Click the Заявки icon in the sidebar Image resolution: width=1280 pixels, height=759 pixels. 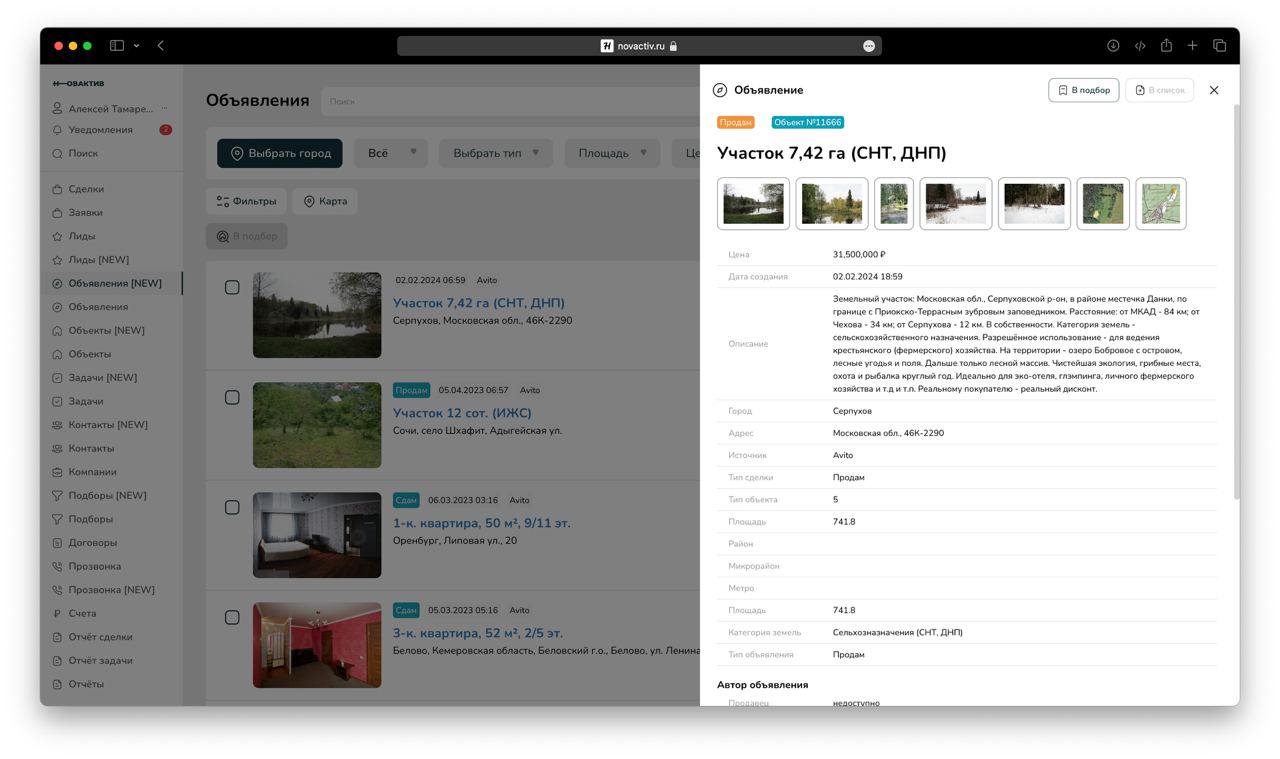(x=57, y=213)
